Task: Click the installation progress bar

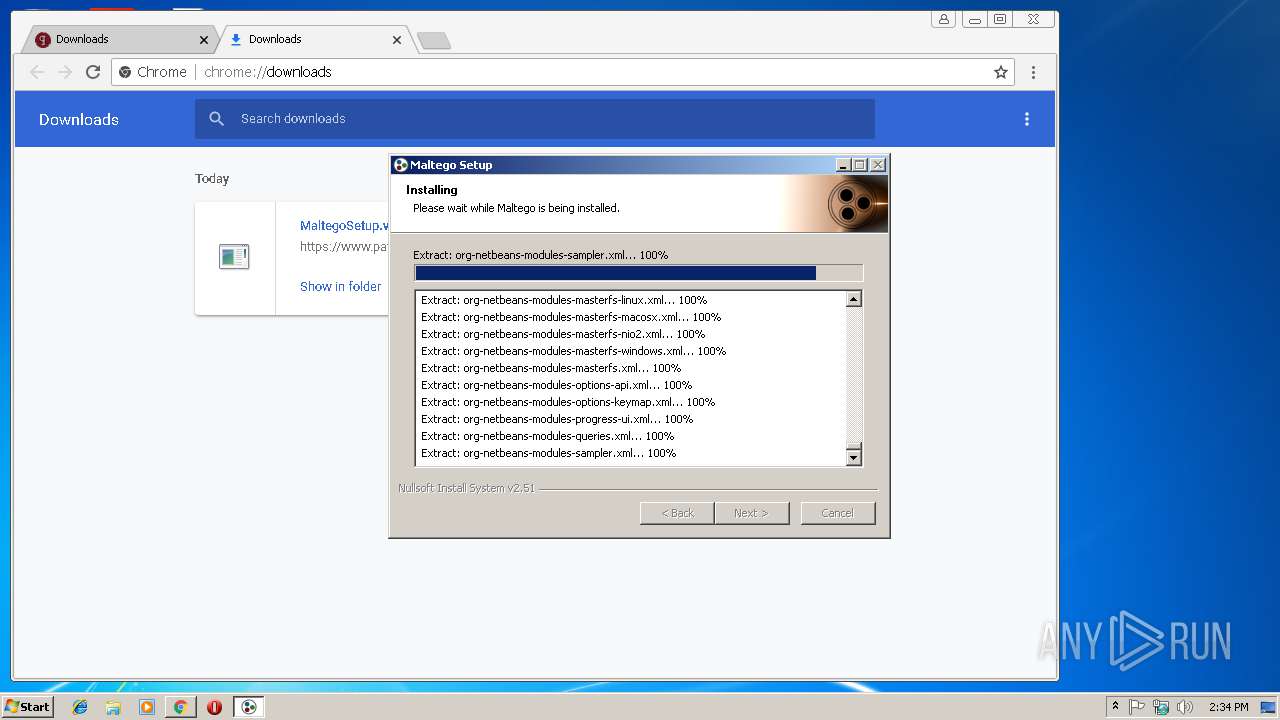Action: coord(638,273)
